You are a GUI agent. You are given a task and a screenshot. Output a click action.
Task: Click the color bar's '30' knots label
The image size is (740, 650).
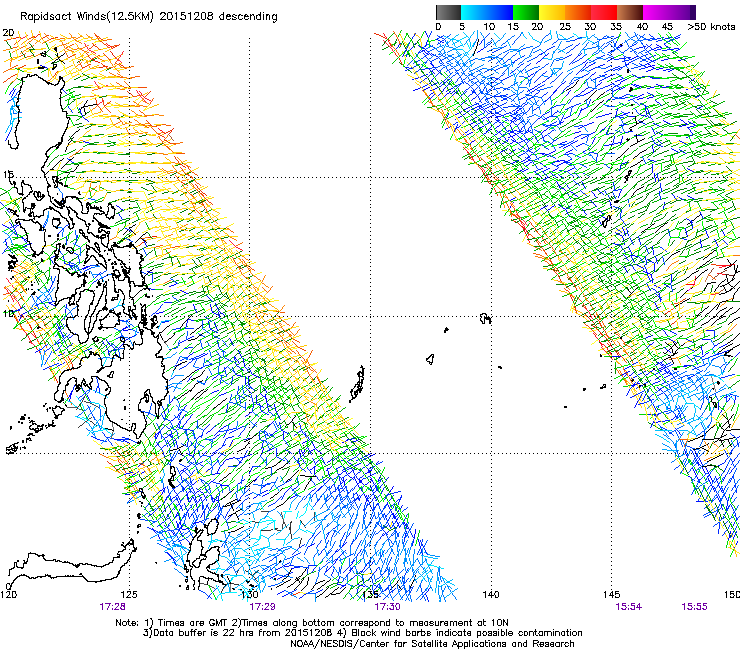click(x=590, y=27)
